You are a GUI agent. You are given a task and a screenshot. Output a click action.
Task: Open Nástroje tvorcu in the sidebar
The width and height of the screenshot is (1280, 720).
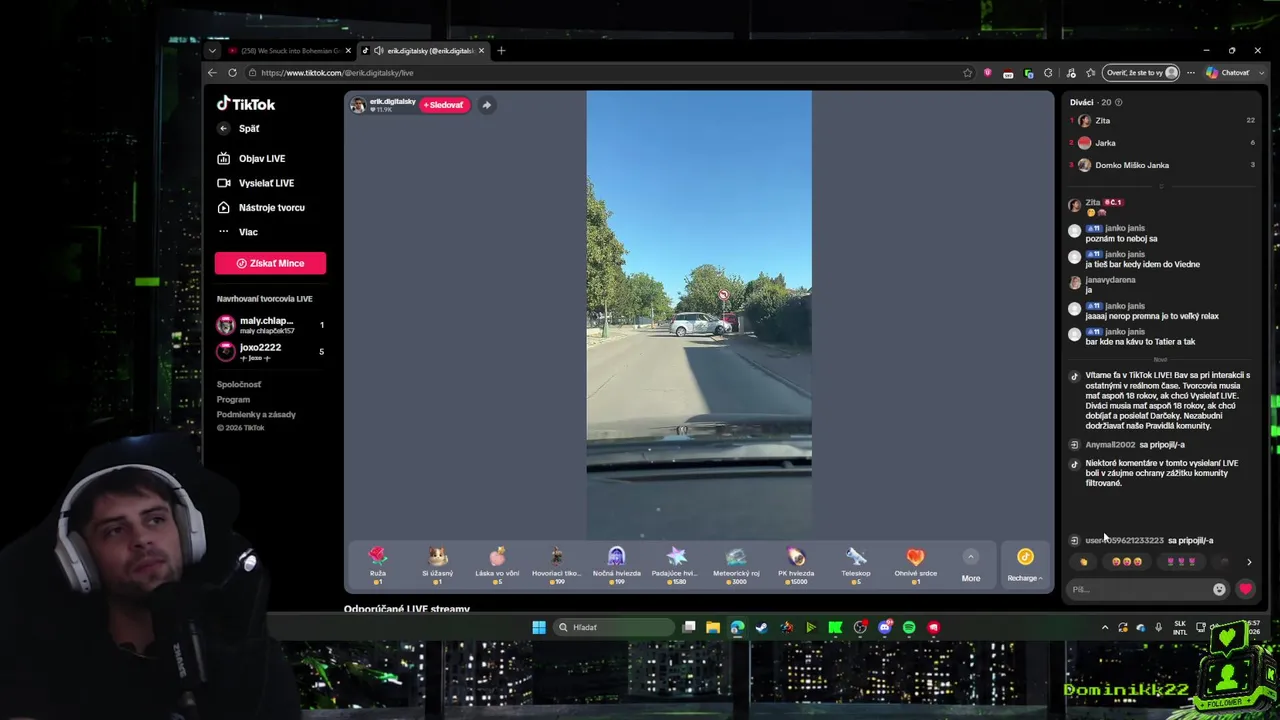click(261, 207)
